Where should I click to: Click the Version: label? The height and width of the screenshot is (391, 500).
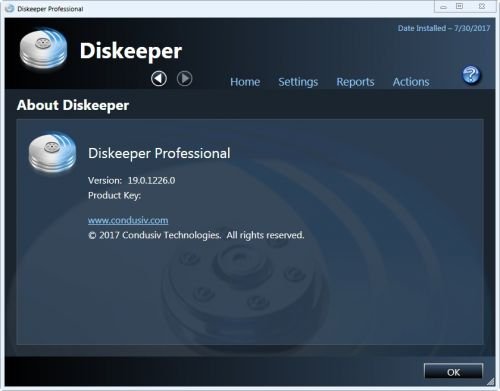(x=105, y=181)
